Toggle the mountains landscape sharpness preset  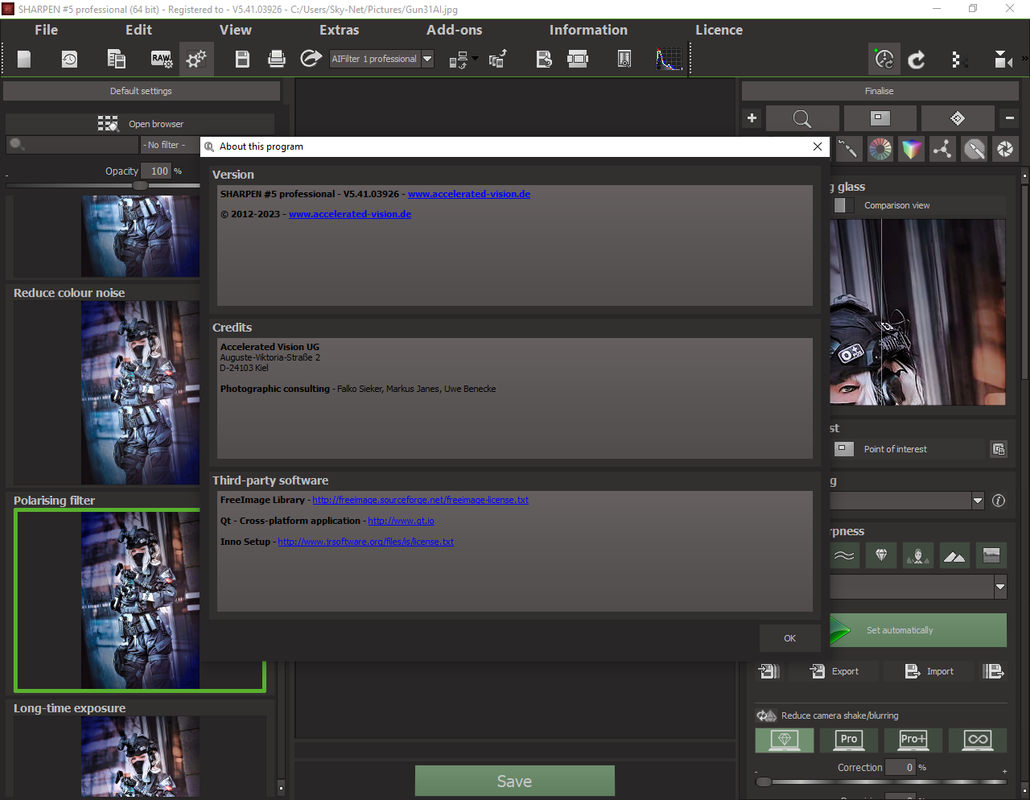pos(954,556)
